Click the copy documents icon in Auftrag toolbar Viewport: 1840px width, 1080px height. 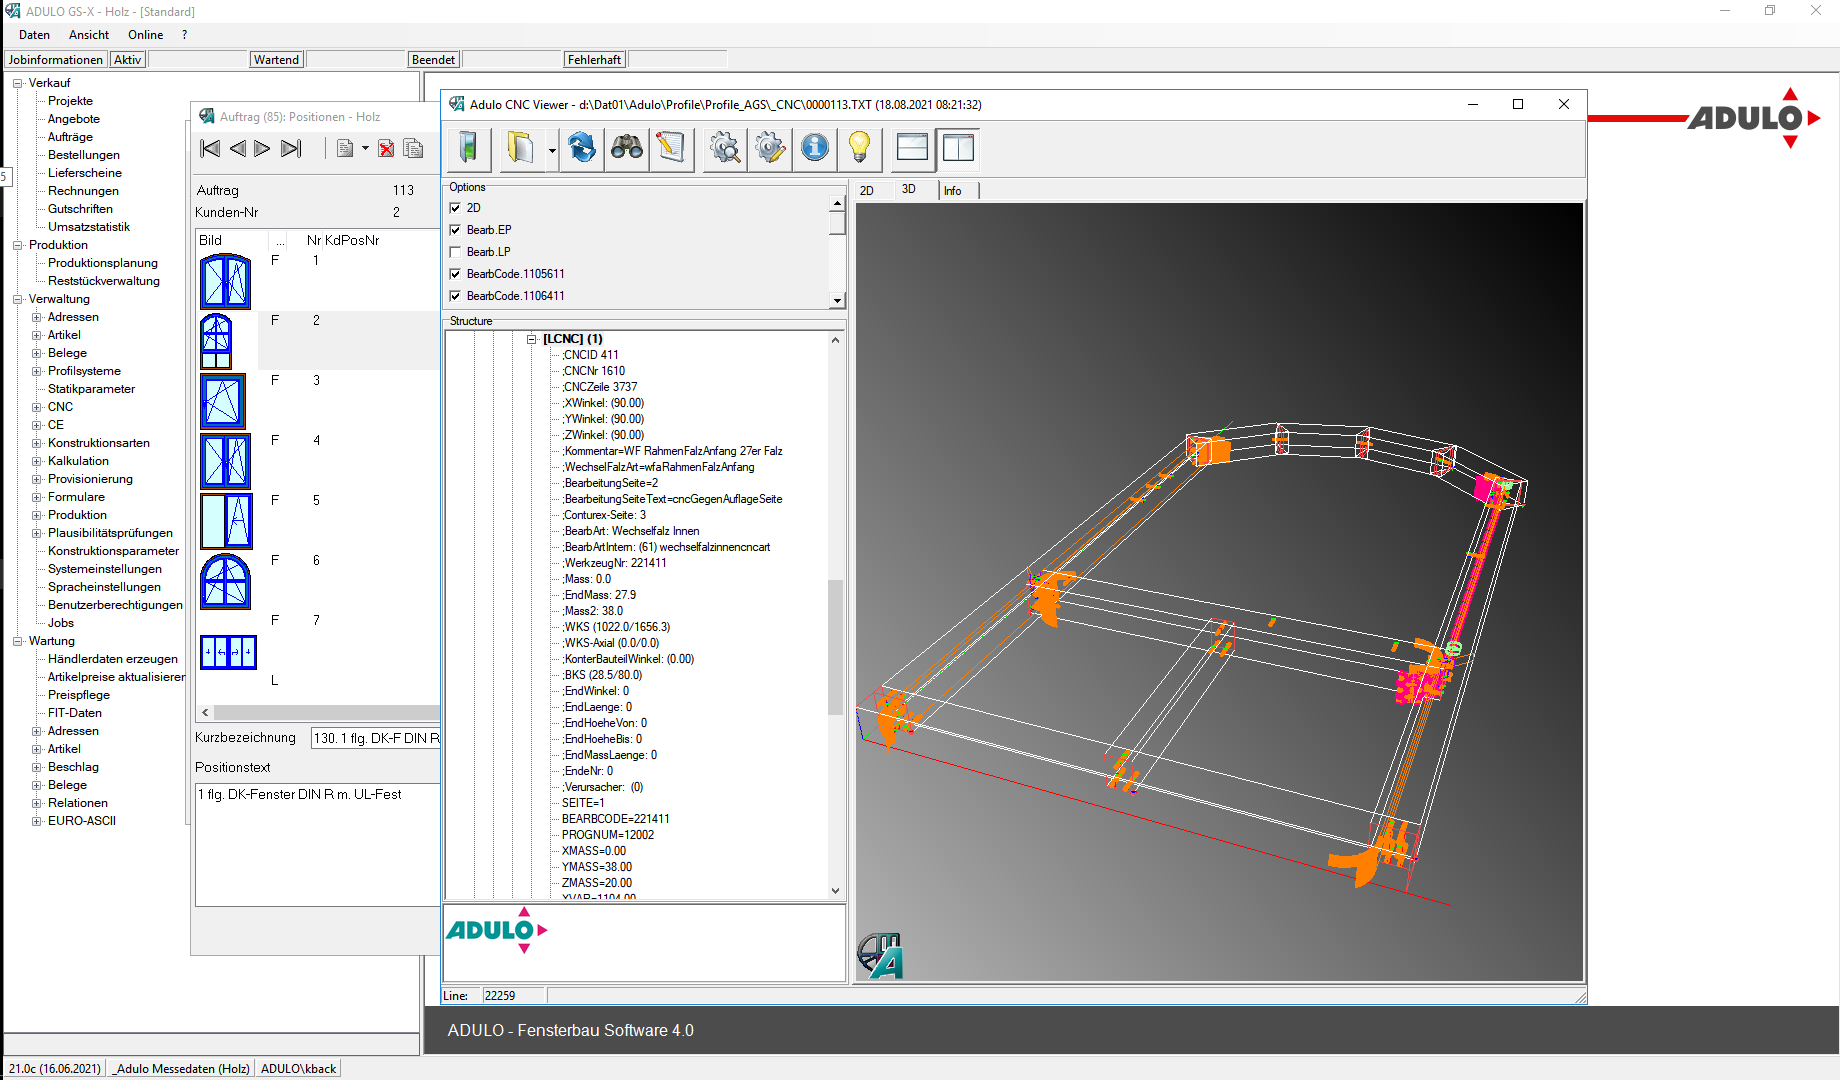click(x=413, y=149)
